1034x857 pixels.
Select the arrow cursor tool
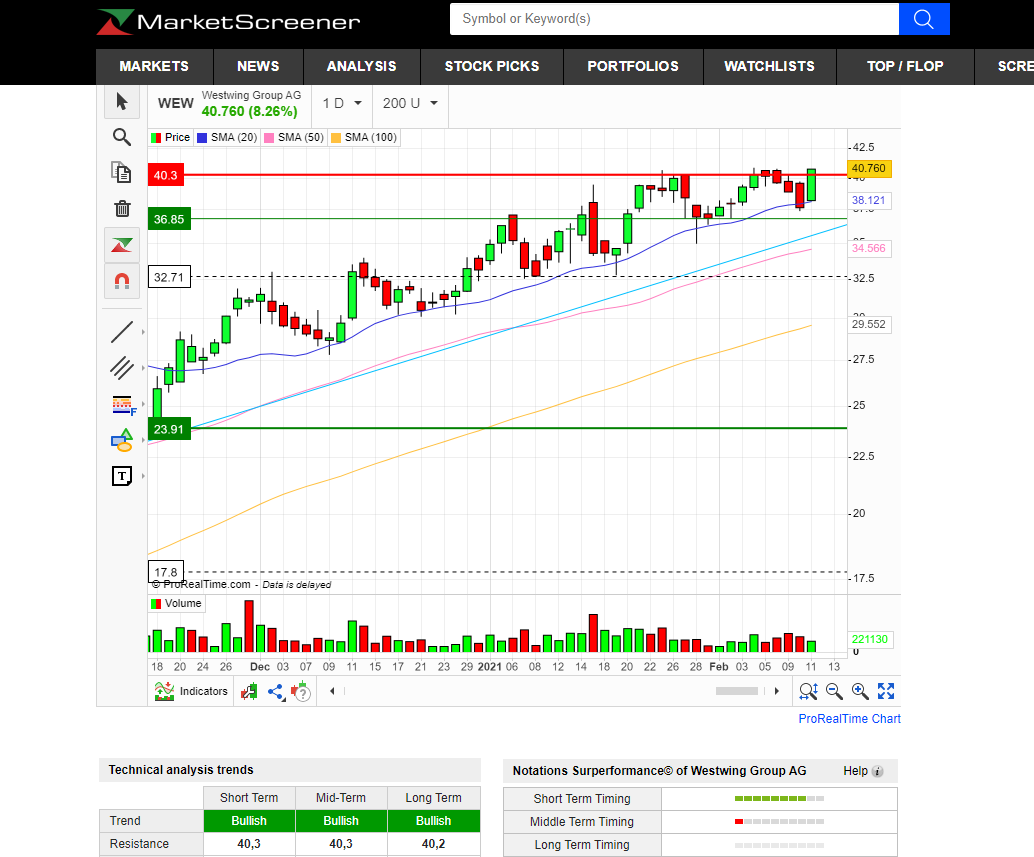[x=122, y=102]
